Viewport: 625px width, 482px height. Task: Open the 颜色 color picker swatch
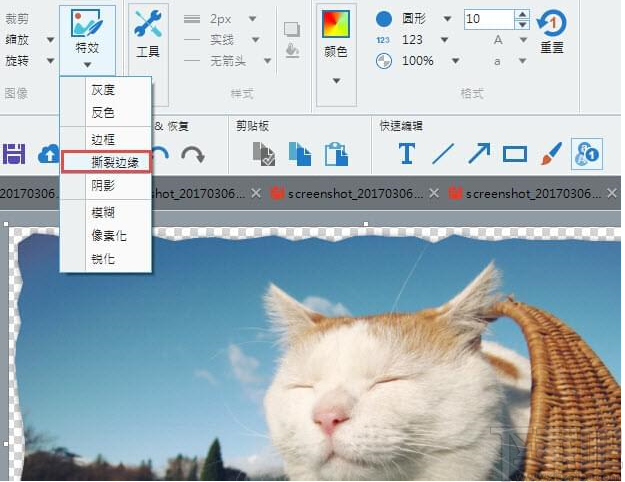click(x=336, y=25)
